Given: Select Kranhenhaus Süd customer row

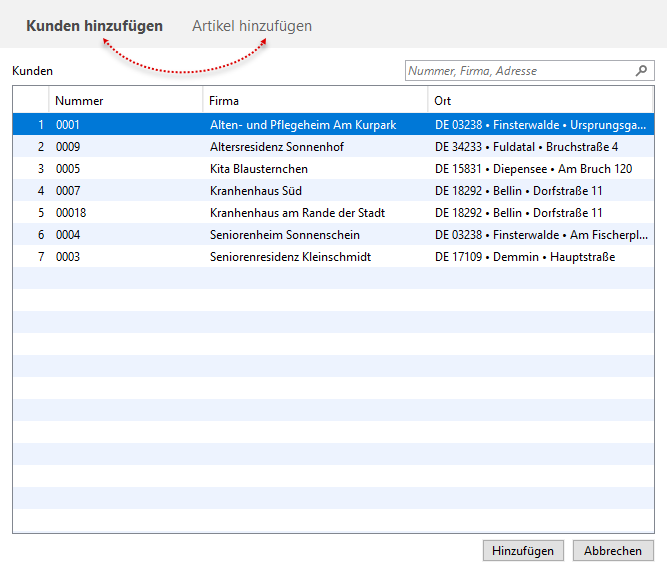Looking at the screenshot, I should click(x=256, y=191).
